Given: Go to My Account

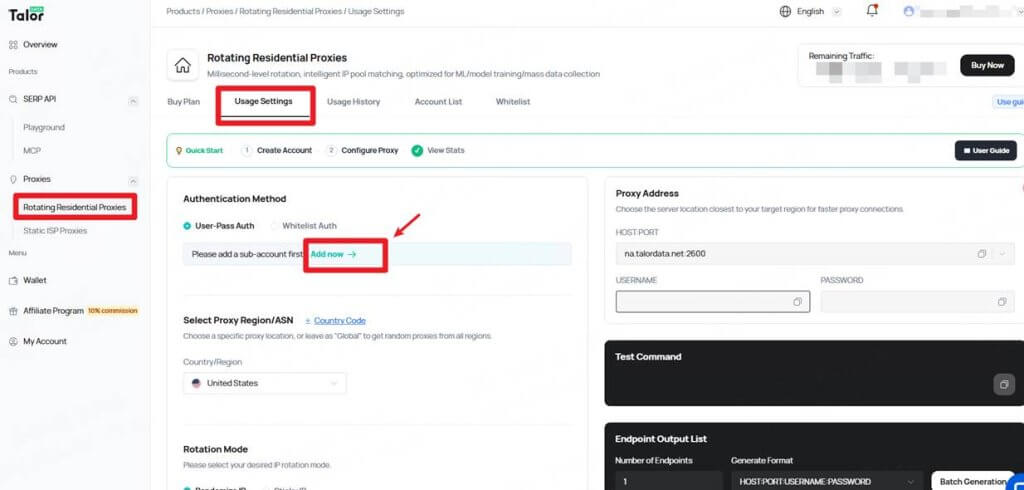Looking at the screenshot, I should coord(45,341).
